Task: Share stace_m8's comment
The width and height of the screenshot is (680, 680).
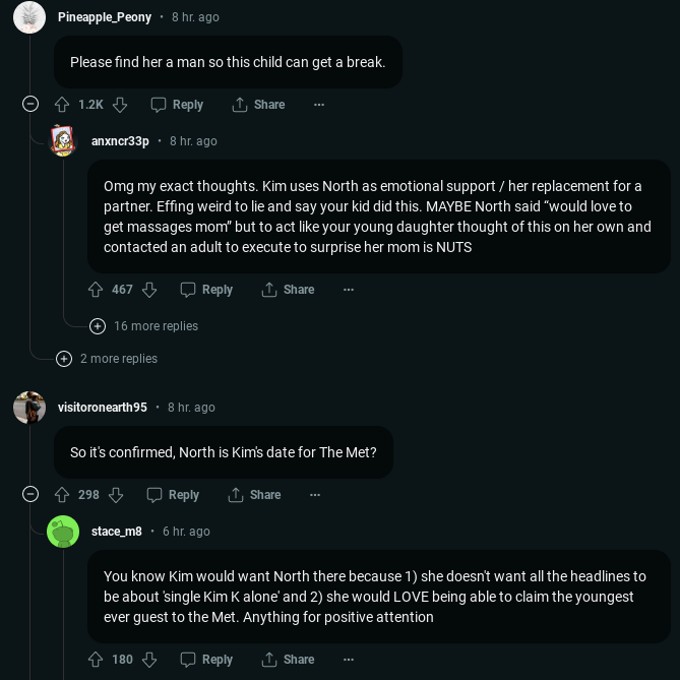Action: 288,660
